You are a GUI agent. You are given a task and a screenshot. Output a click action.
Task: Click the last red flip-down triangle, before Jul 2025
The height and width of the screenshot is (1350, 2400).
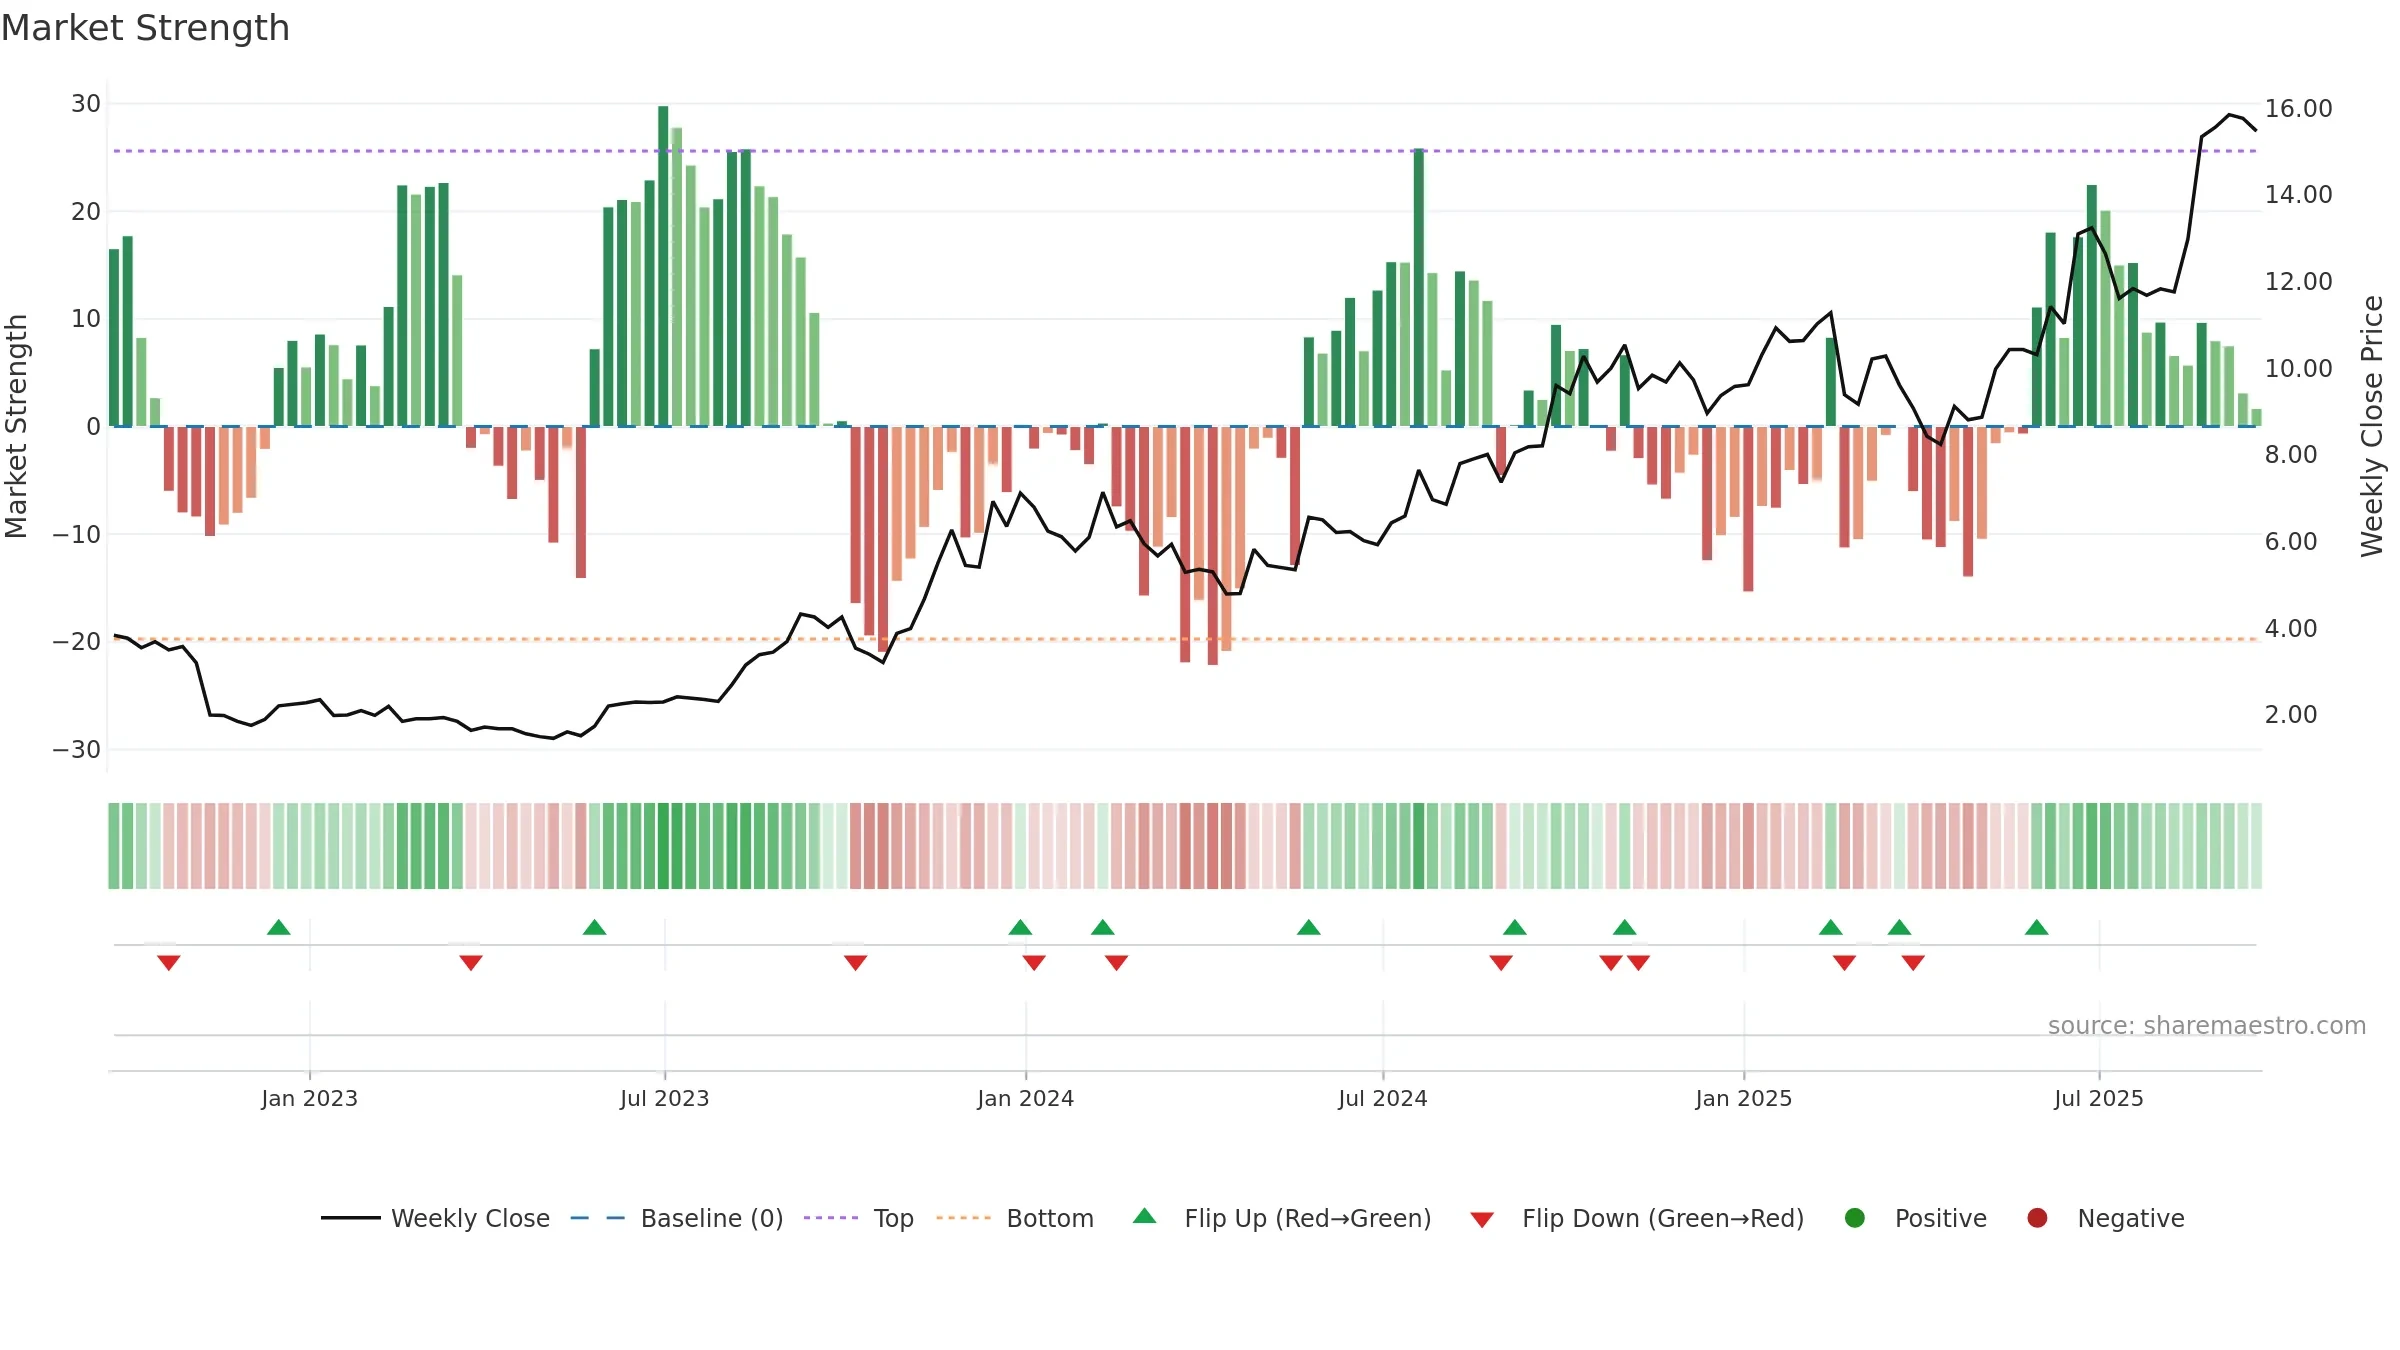[1913, 962]
